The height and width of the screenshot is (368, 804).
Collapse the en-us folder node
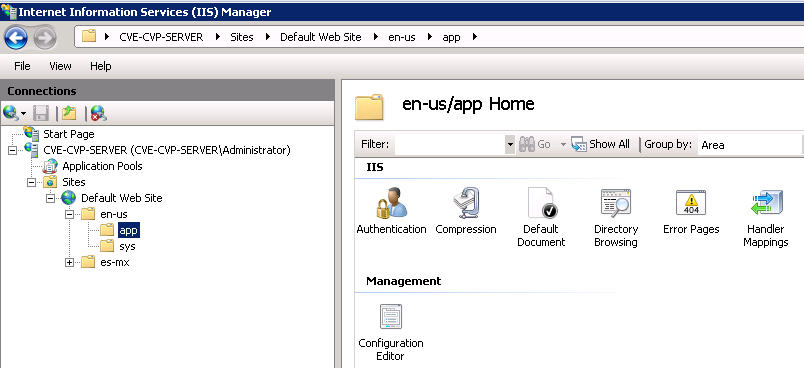[69, 214]
